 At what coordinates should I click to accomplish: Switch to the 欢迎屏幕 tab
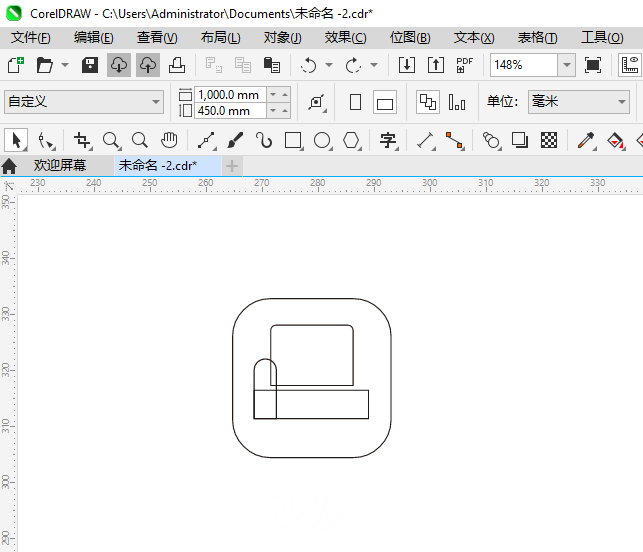point(60,166)
